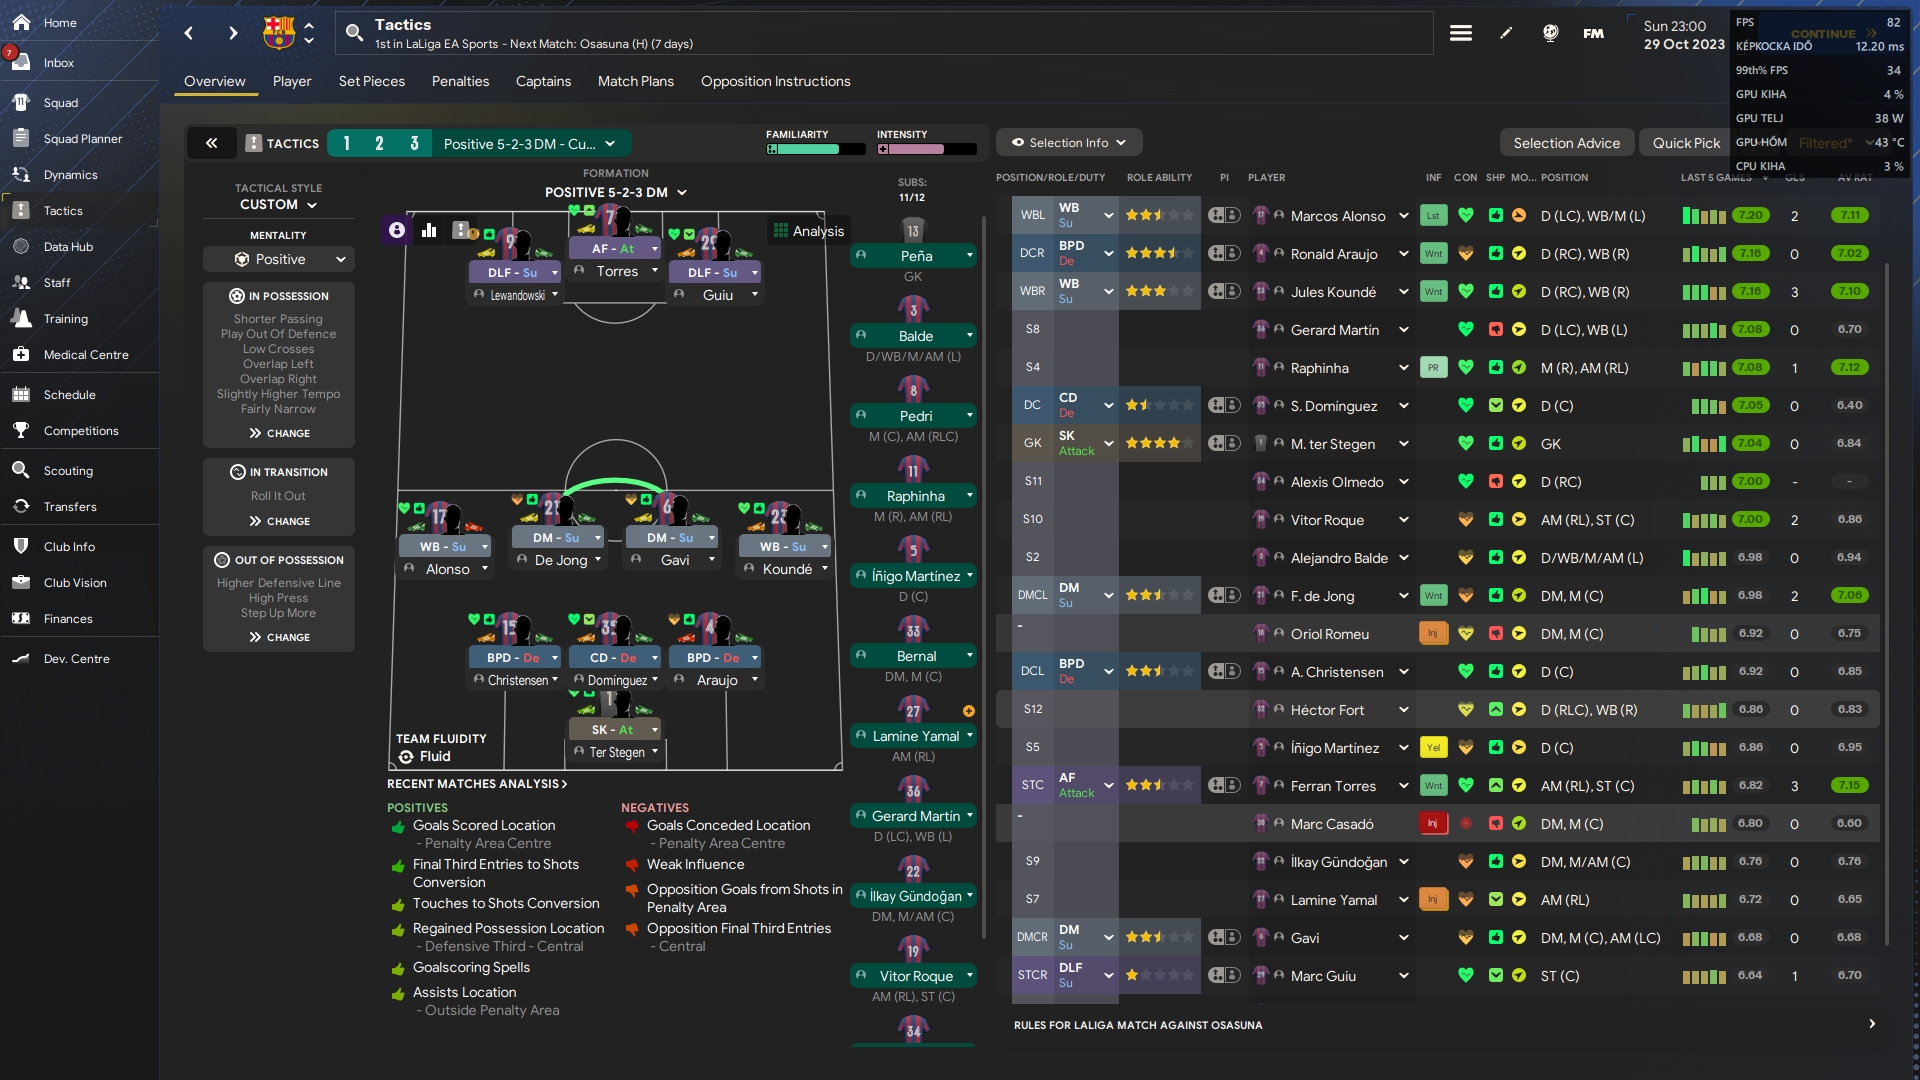Click Change under In Possession
The width and height of the screenshot is (1920, 1080).
click(279, 433)
